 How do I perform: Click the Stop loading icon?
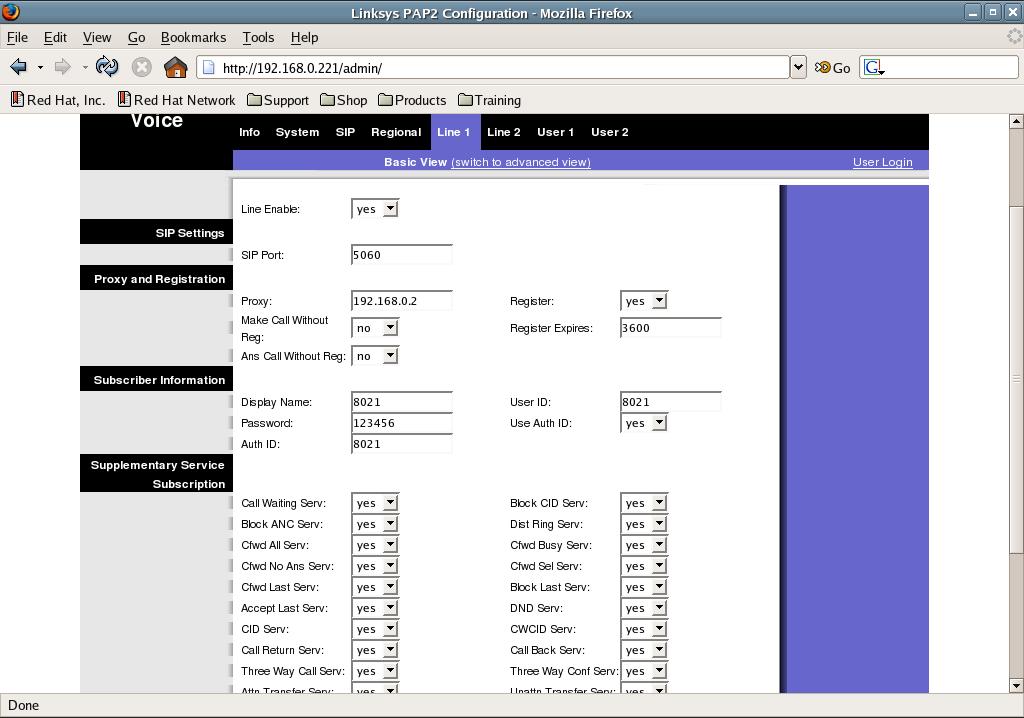coord(142,67)
